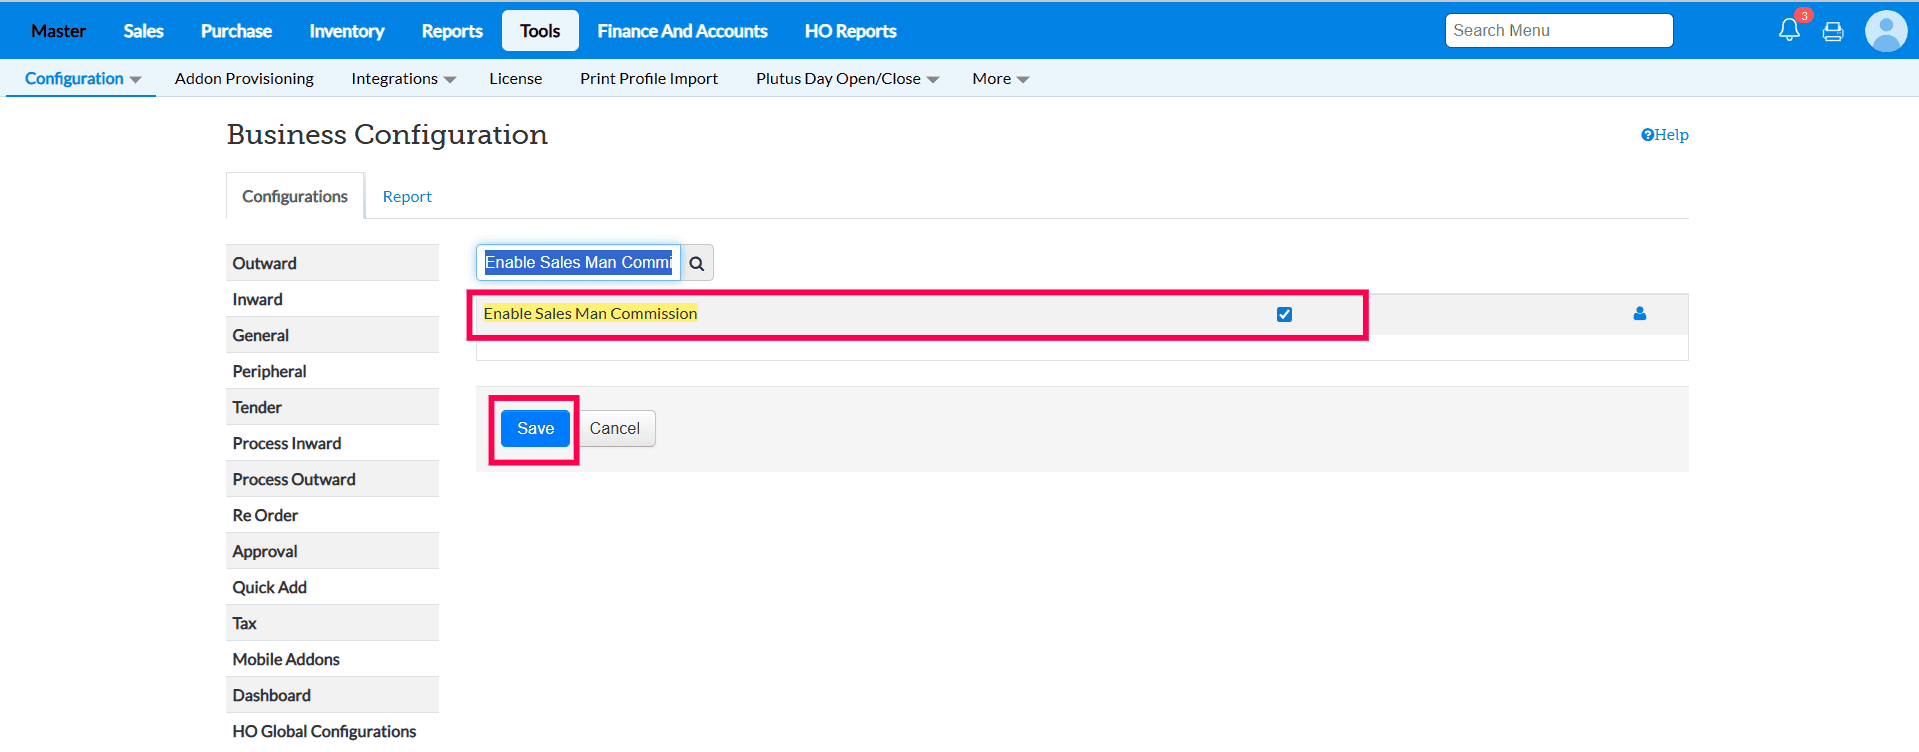Open the Help link
Viewport: 1919px width, 752px height.
click(x=1664, y=135)
